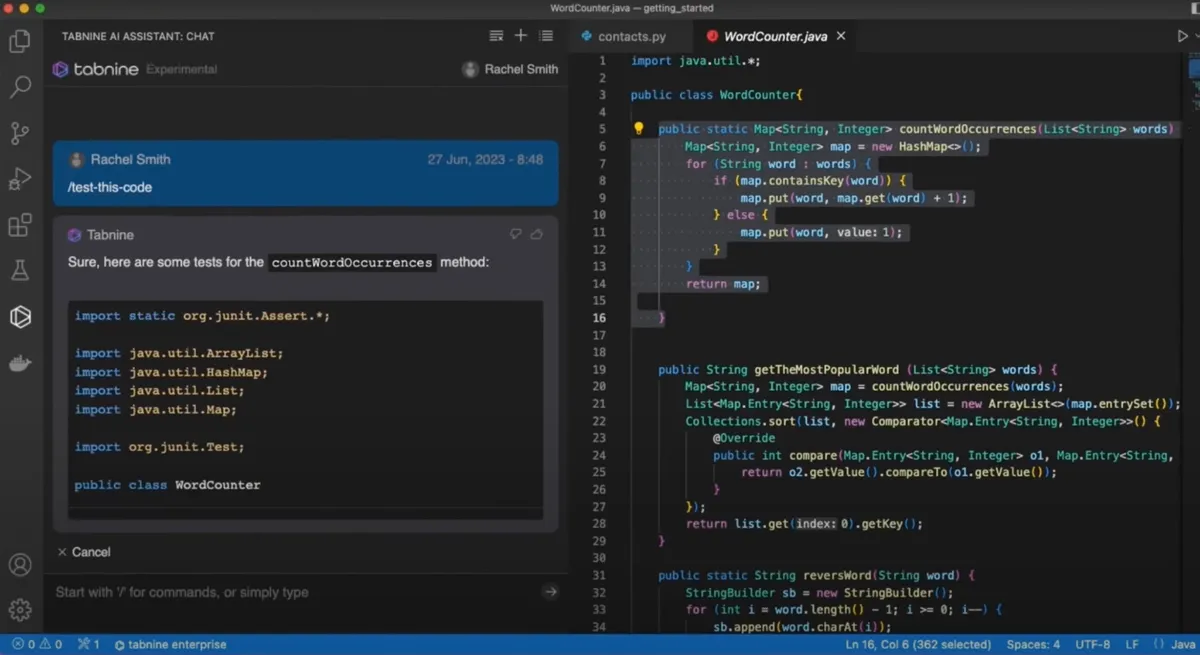Open the Extensions view
1200x655 pixels.
(20, 225)
